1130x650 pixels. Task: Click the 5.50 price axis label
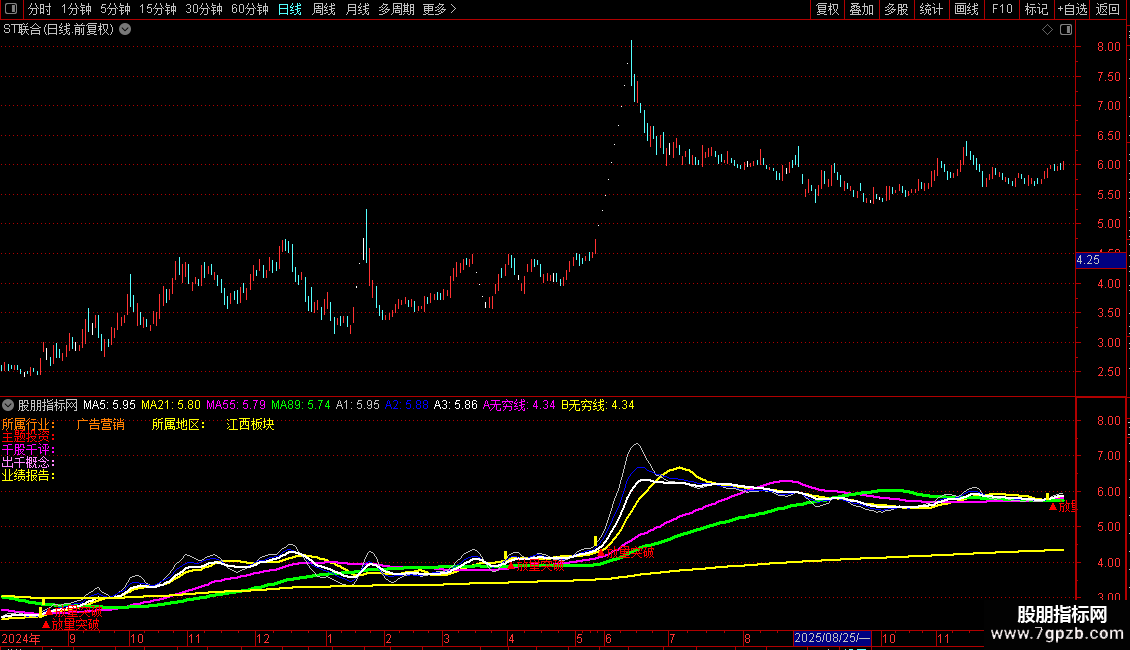(1108, 195)
